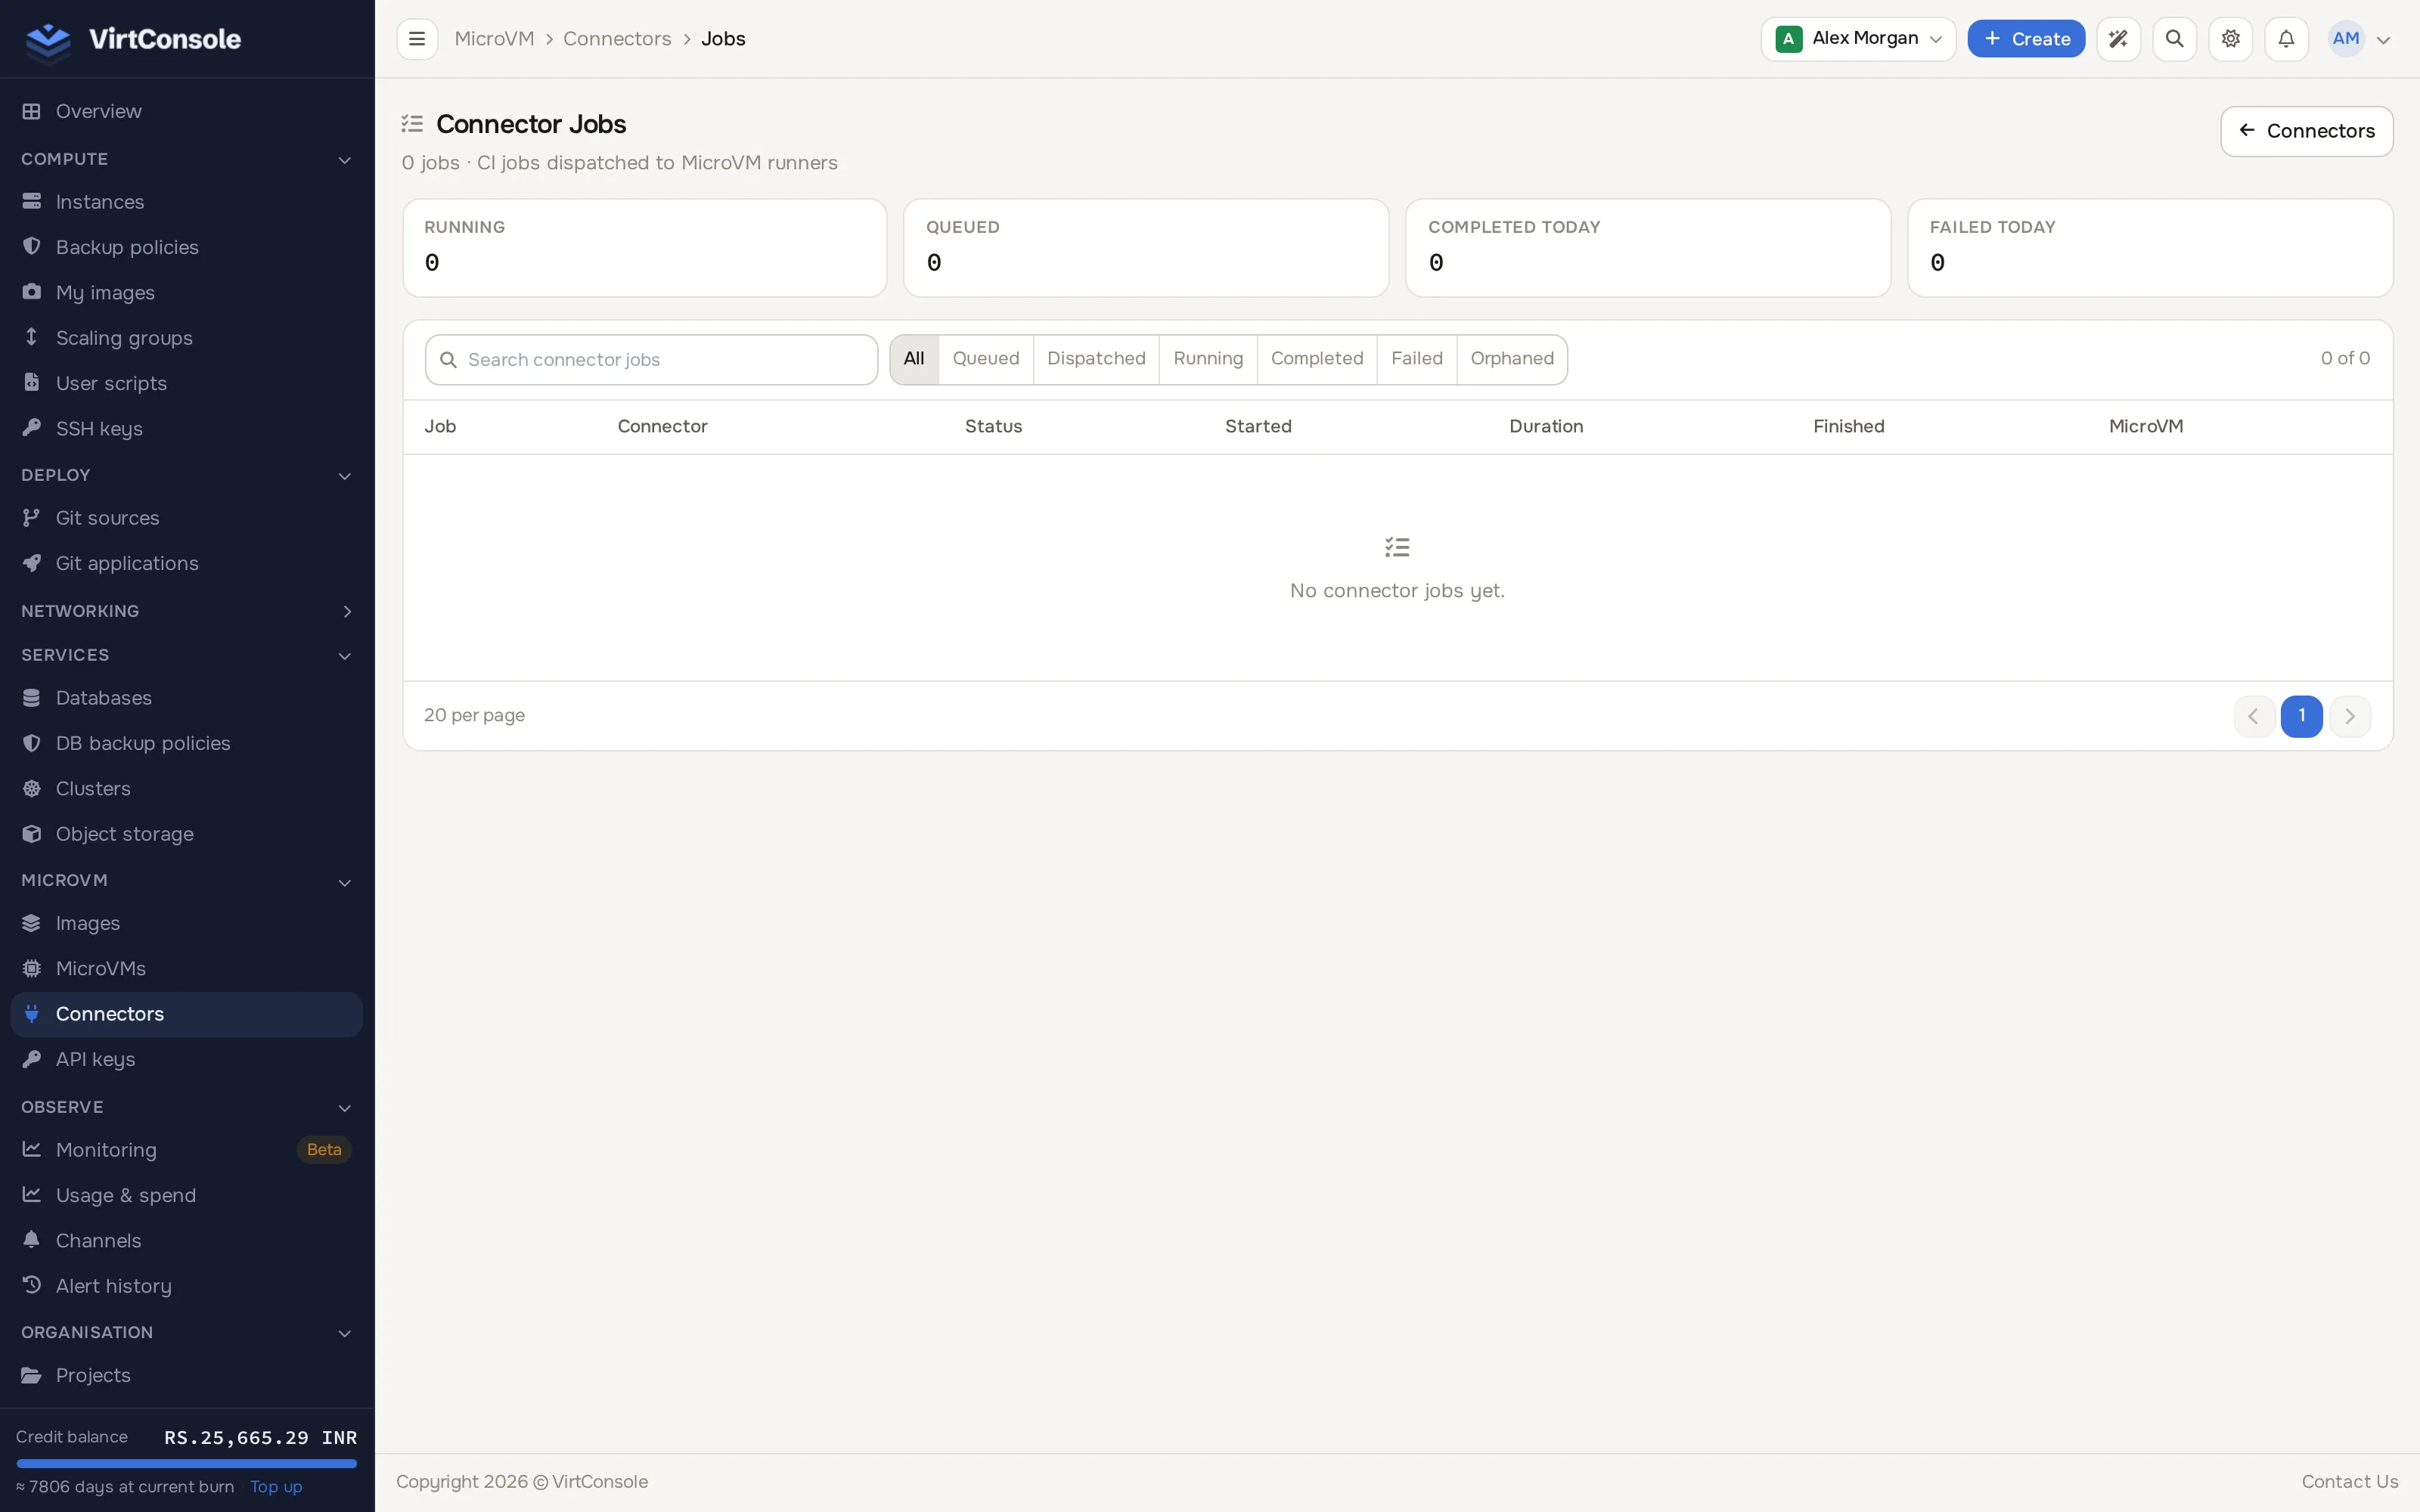Open settings via the gear icon
Screen dimensions: 2420x1512
(2230, 39)
